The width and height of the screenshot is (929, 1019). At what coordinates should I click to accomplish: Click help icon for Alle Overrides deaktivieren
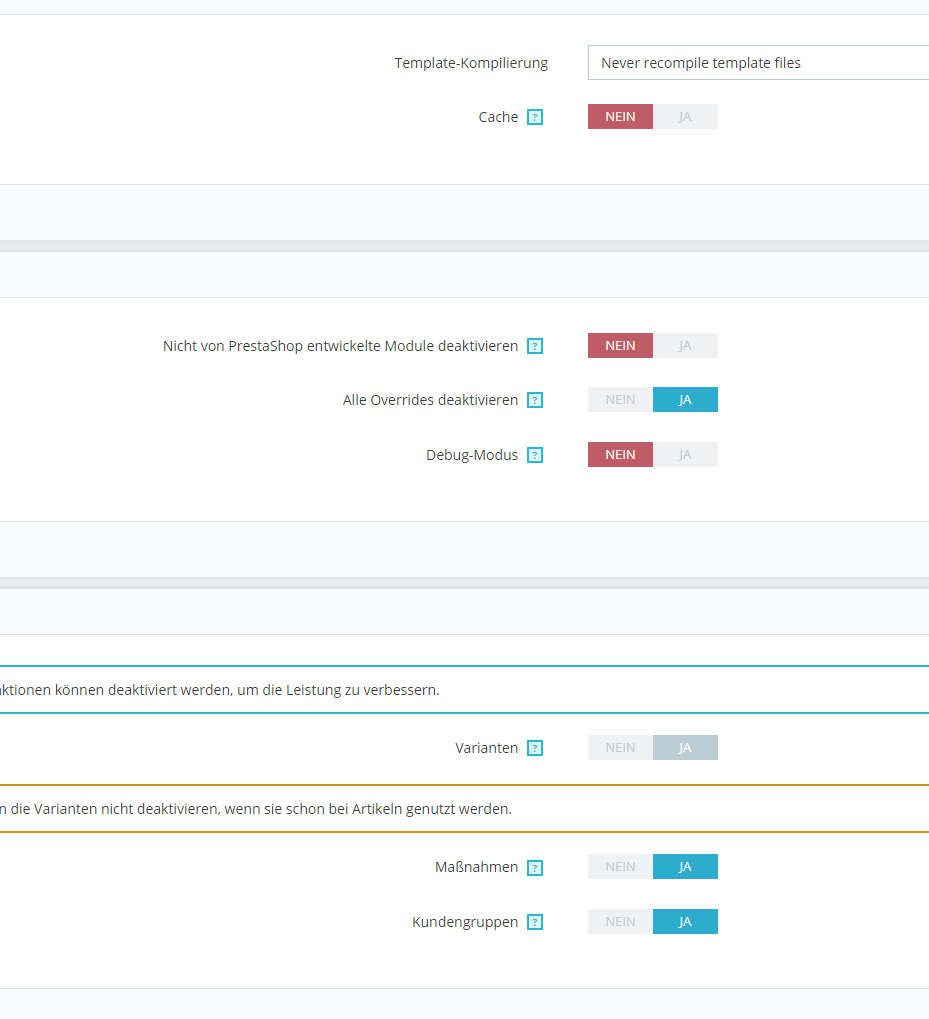click(535, 400)
